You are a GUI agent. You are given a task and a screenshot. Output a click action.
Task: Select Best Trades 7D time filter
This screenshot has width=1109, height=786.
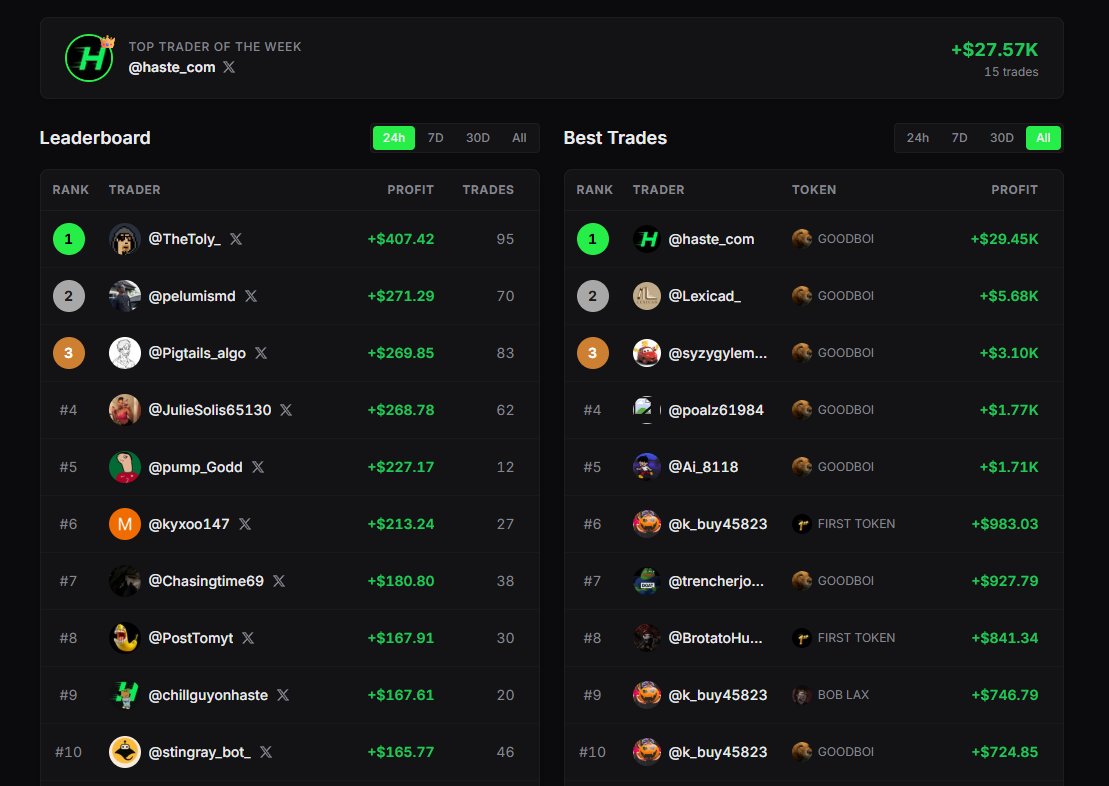960,138
